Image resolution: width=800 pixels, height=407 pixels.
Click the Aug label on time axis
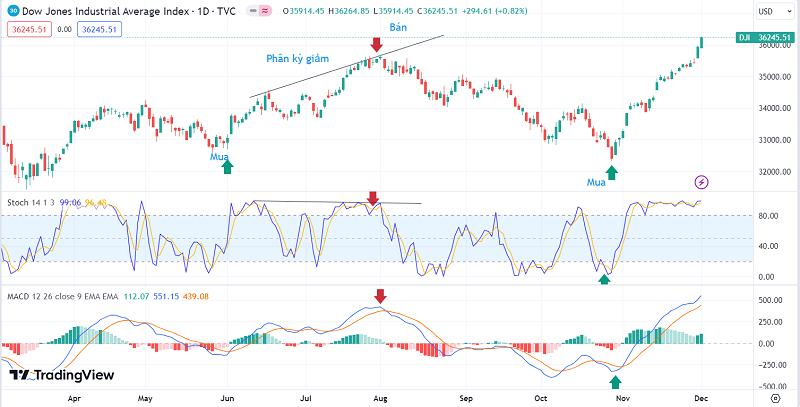(x=379, y=396)
